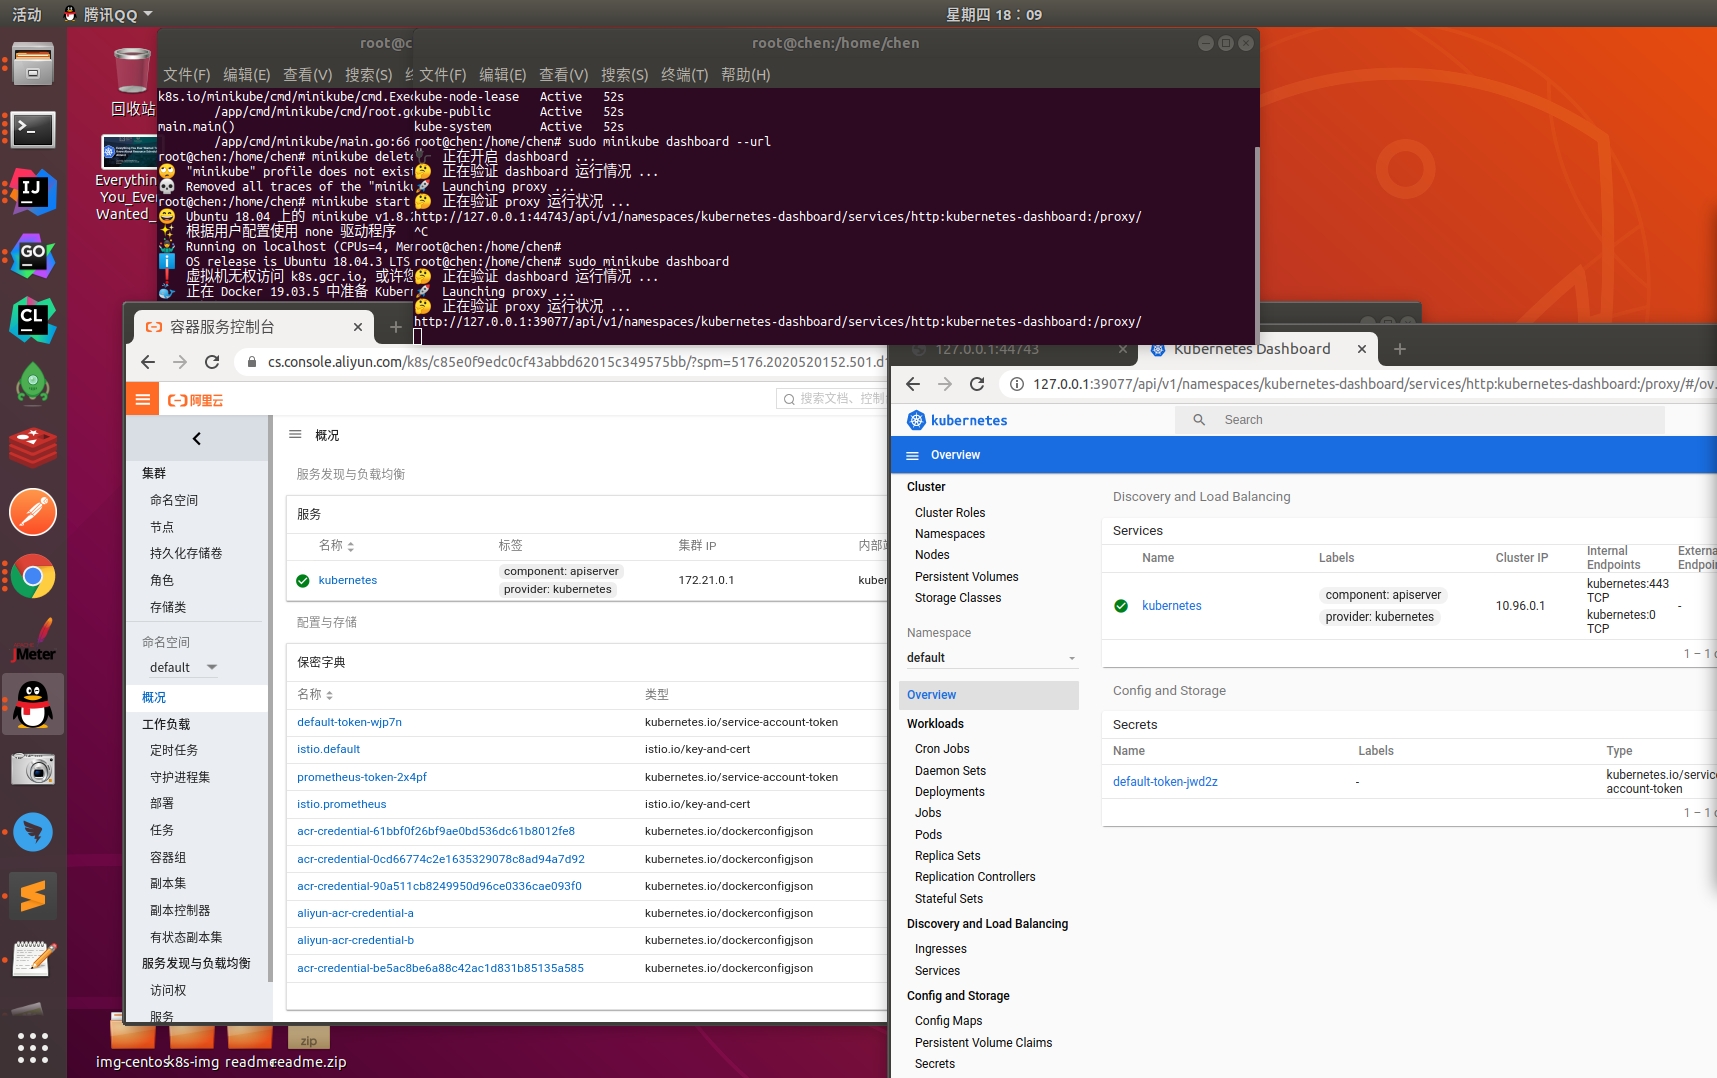
Task: Select 命名空间 under 集群 in Aliyun sidebar
Action: [x=174, y=500]
